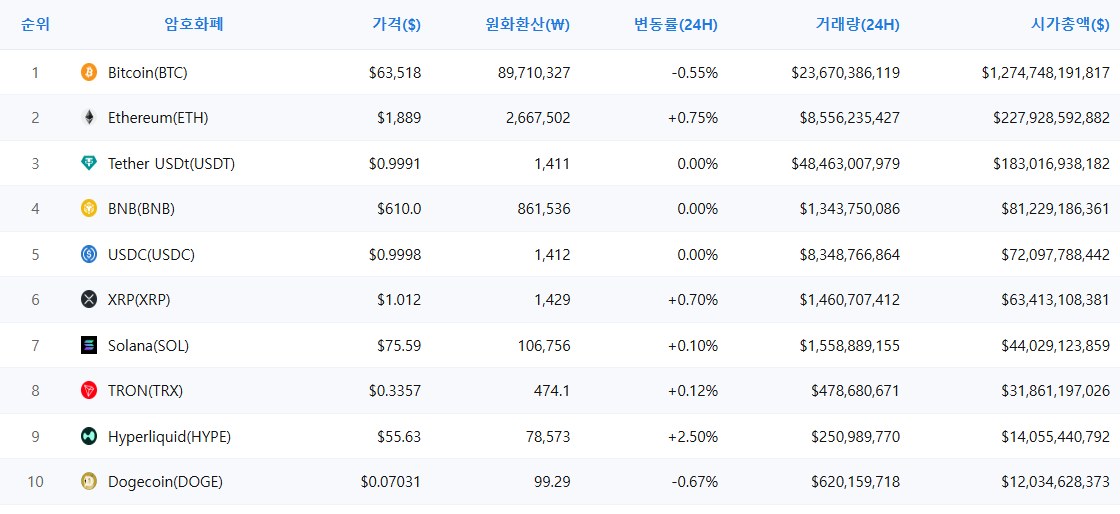
Task: Select BNB price $610.0
Action: coord(399,209)
